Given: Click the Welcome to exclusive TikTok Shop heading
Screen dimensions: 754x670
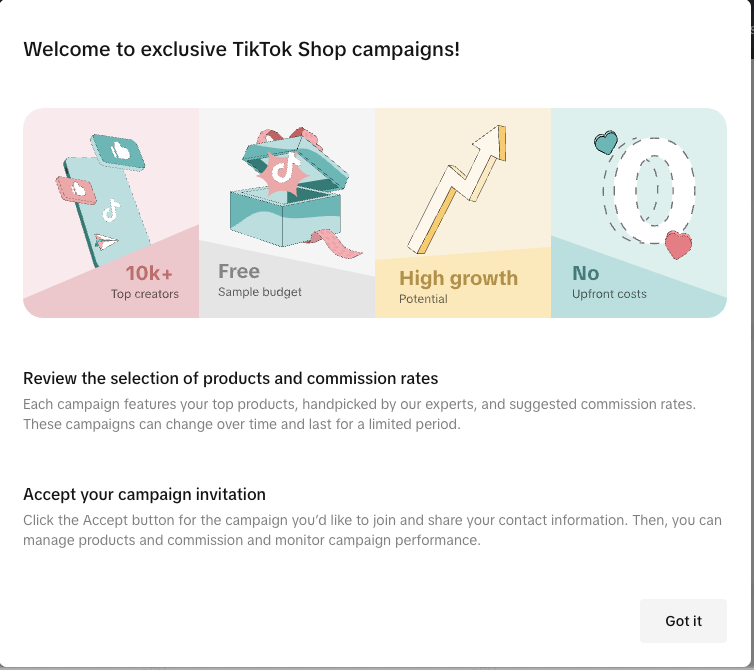Looking at the screenshot, I should click(x=241, y=48).
